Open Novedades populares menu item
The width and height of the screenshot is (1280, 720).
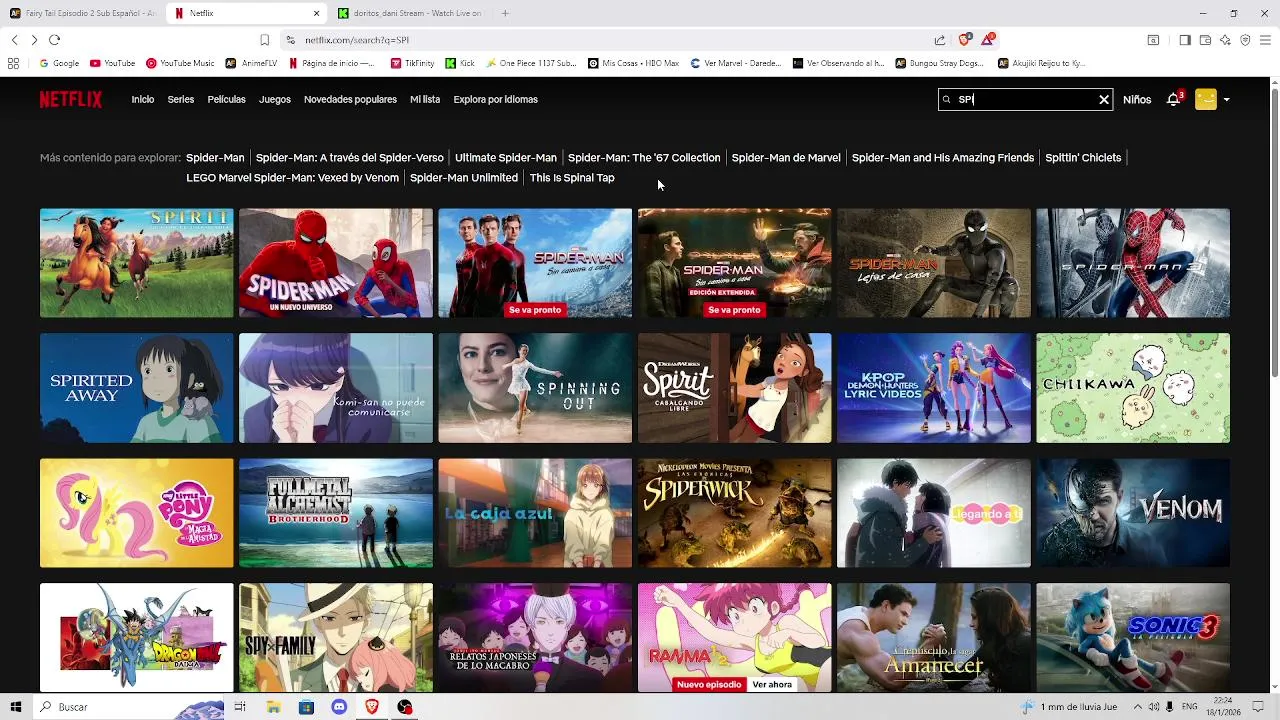pos(350,100)
